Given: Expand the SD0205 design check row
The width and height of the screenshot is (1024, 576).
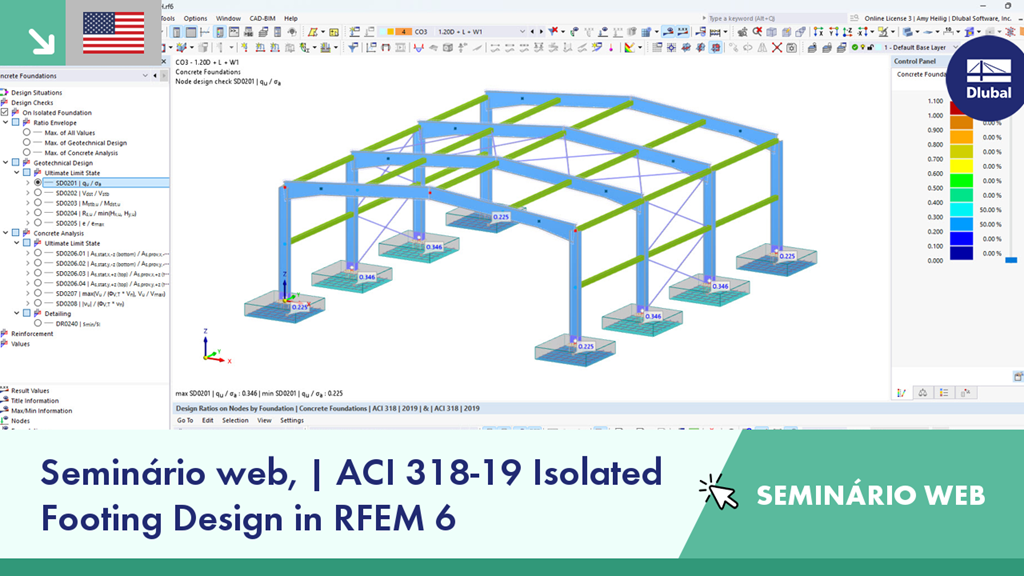Looking at the screenshot, I should 28,223.
